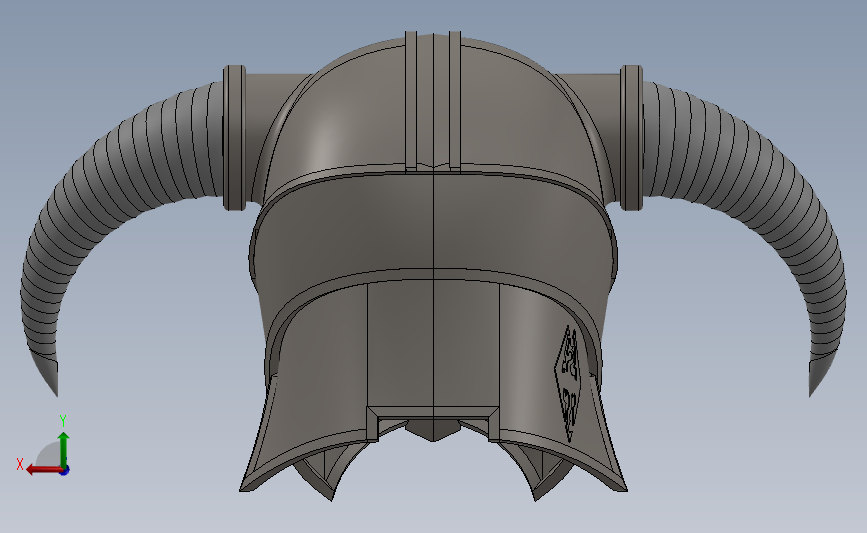
Task: Click the red X axis arrow of triad
Action: pyautogui.click(x=43, y=470)
